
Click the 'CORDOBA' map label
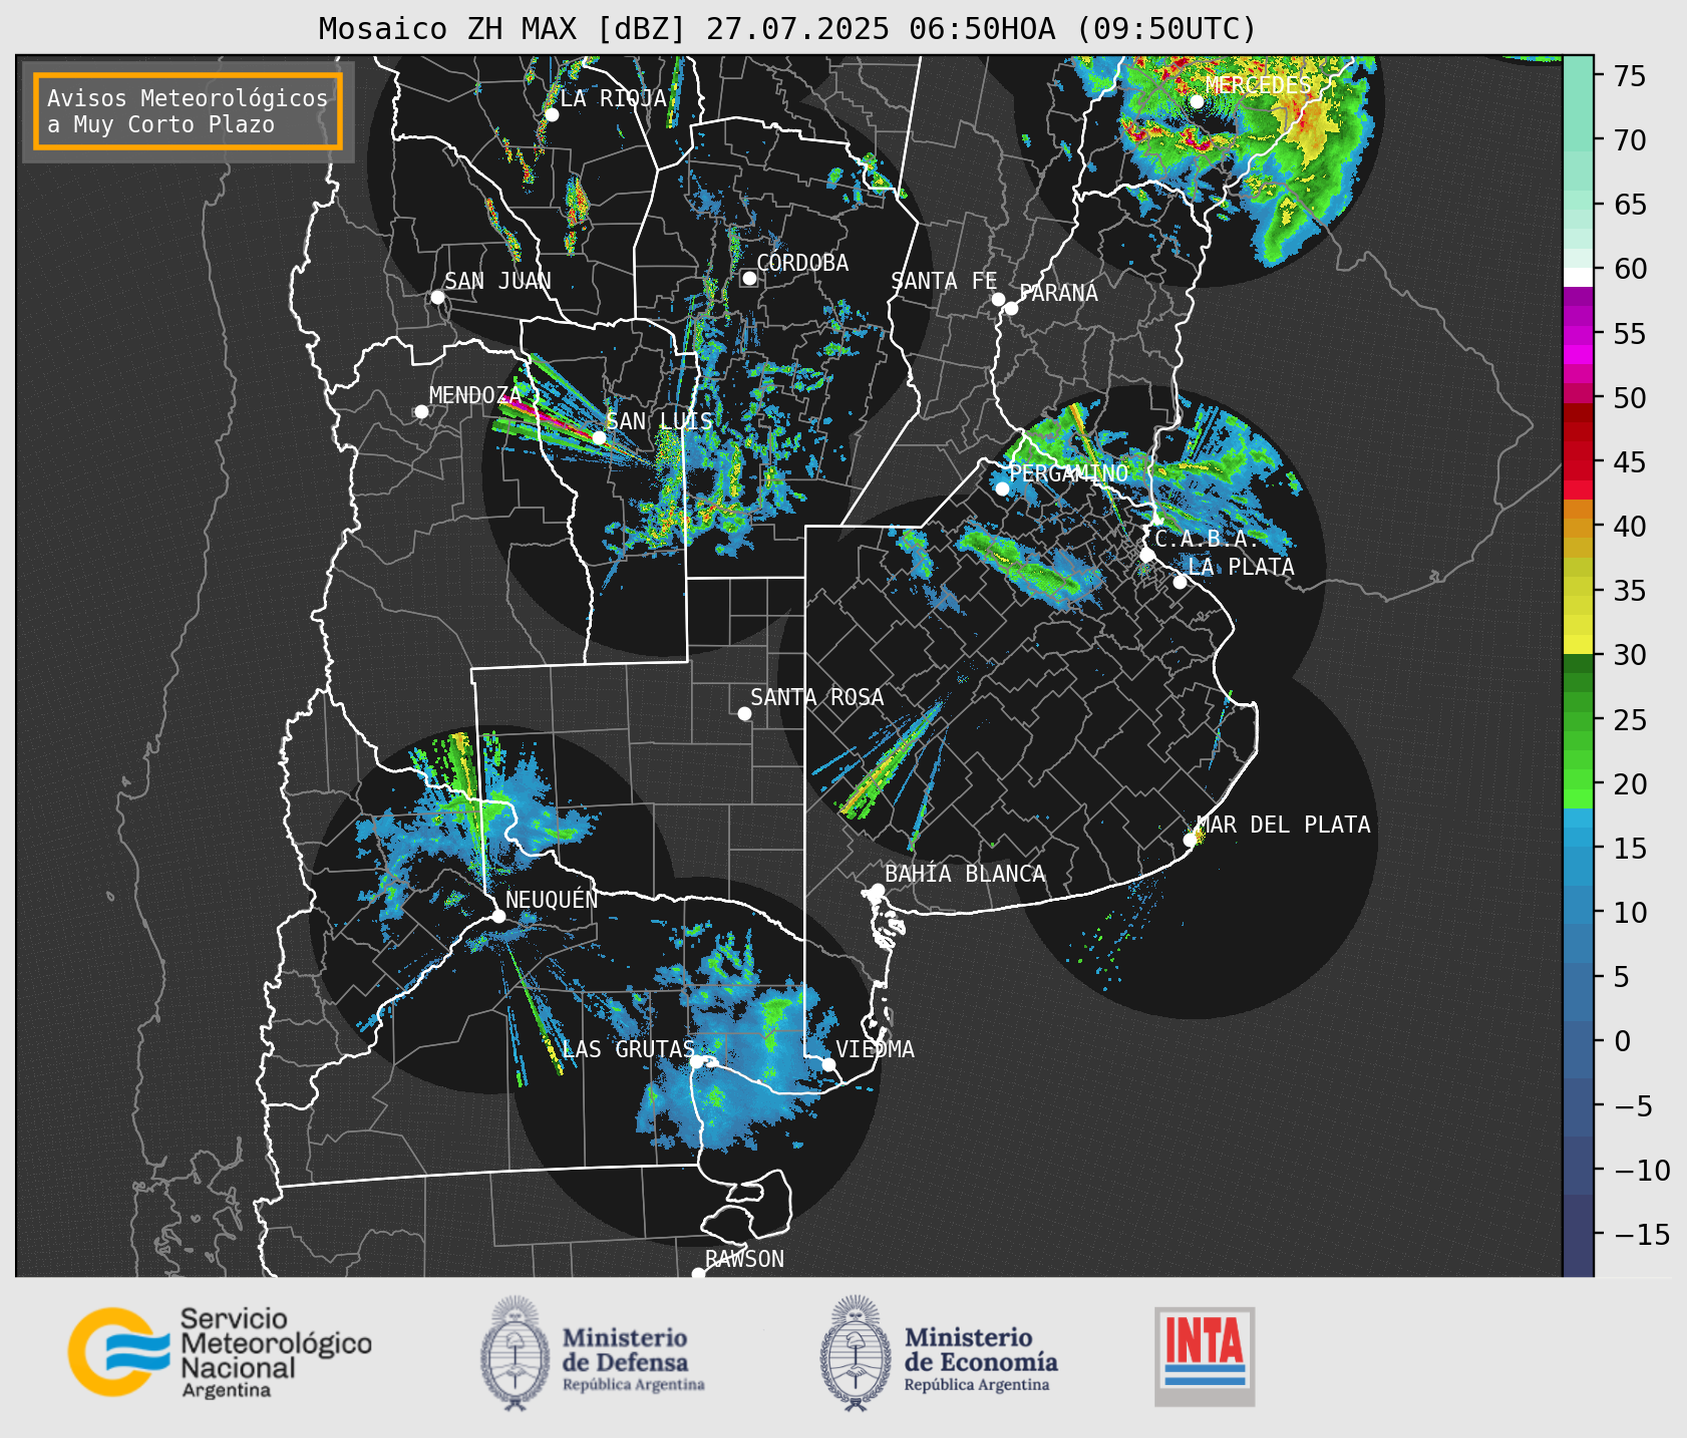tap(803, 263)
